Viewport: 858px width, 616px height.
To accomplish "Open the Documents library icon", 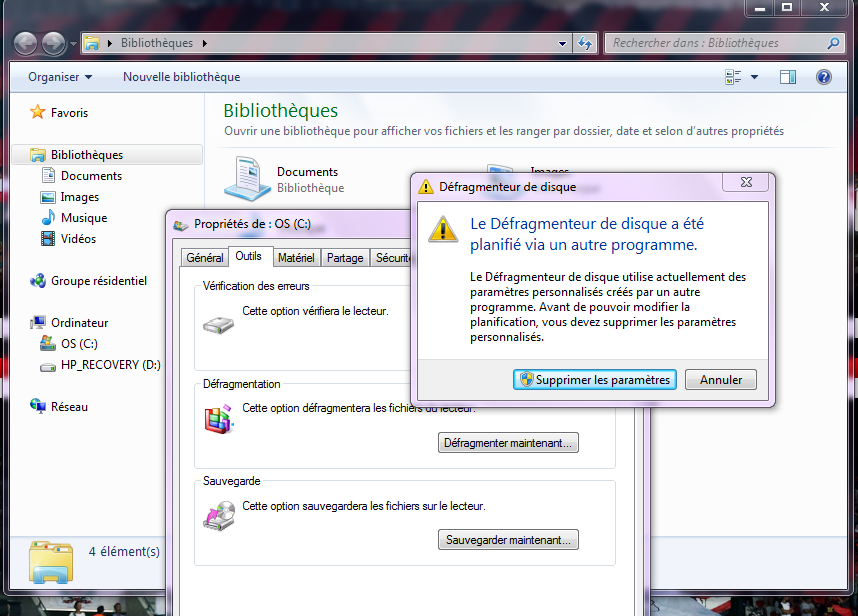I will point(246,178).
